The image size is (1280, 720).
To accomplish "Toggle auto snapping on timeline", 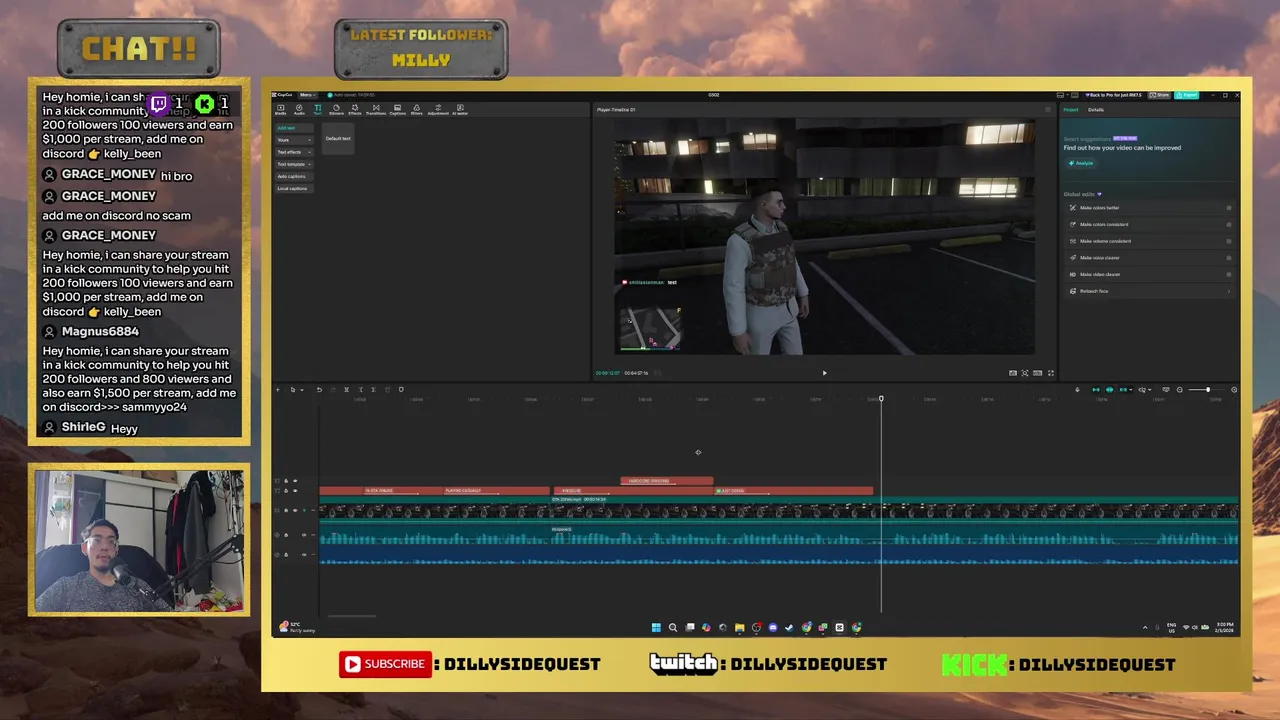I will [x=1109, y=389].
